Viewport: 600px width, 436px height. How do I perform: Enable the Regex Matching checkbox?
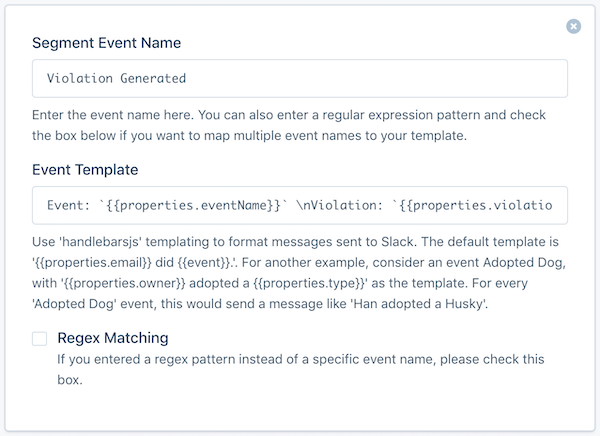[x=40, y=339]
